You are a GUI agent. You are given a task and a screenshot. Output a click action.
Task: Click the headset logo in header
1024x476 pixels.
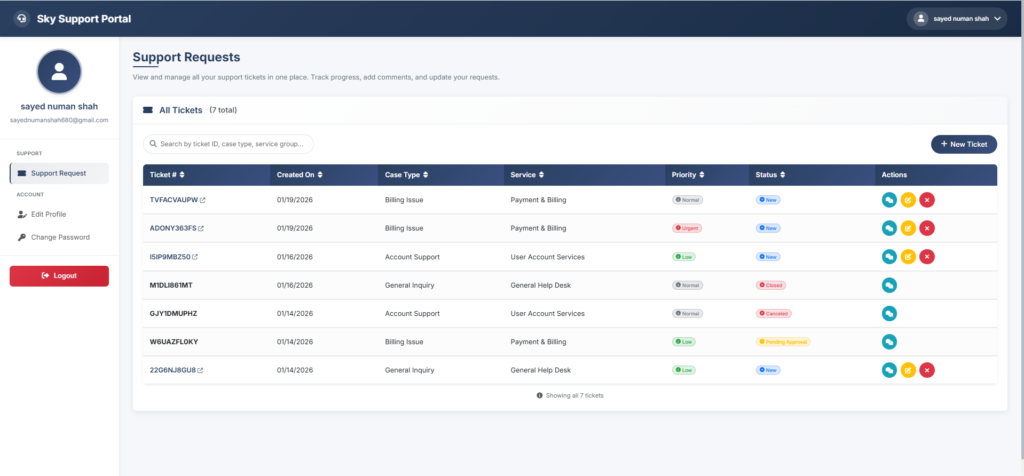pos(22,19)
